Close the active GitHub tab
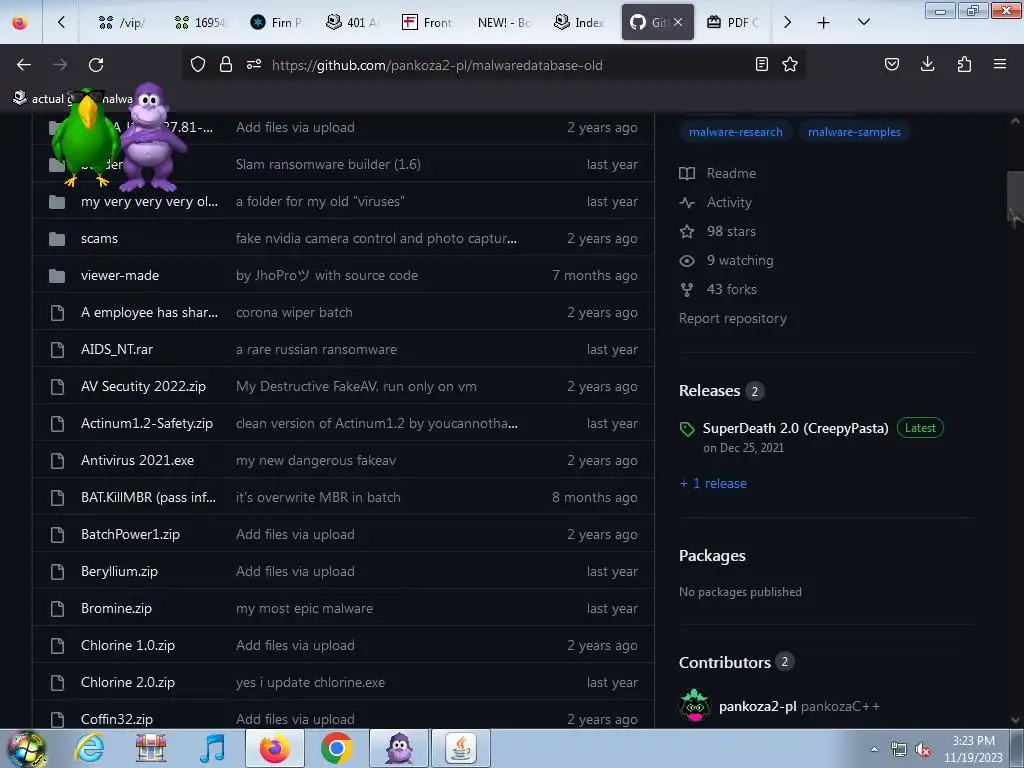Image resolution: width=1024 pixels, height=768 pixels. coord(679,22)
